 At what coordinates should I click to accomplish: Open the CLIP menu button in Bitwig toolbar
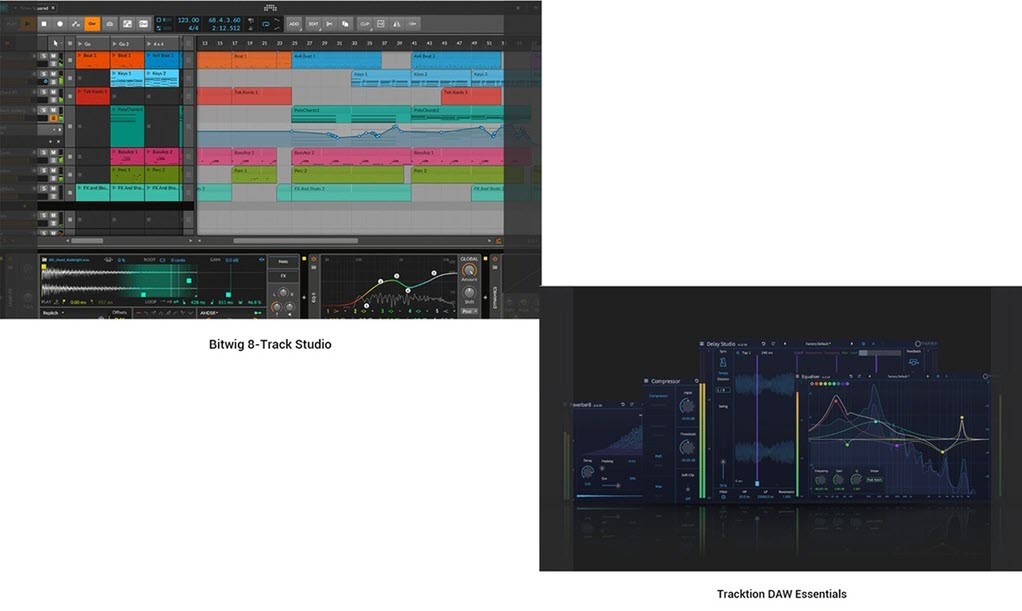364,23
